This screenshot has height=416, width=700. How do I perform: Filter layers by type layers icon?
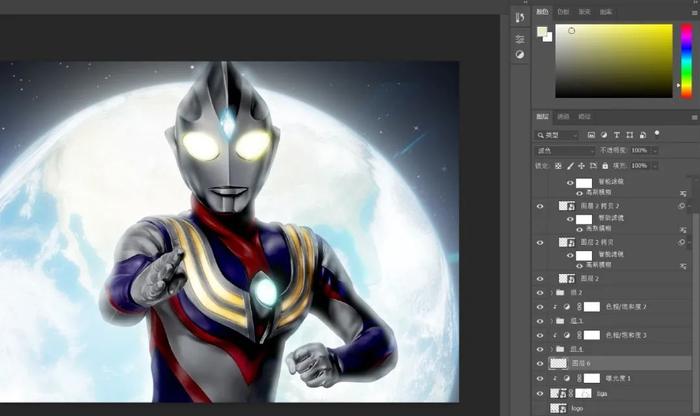[617, 135]
